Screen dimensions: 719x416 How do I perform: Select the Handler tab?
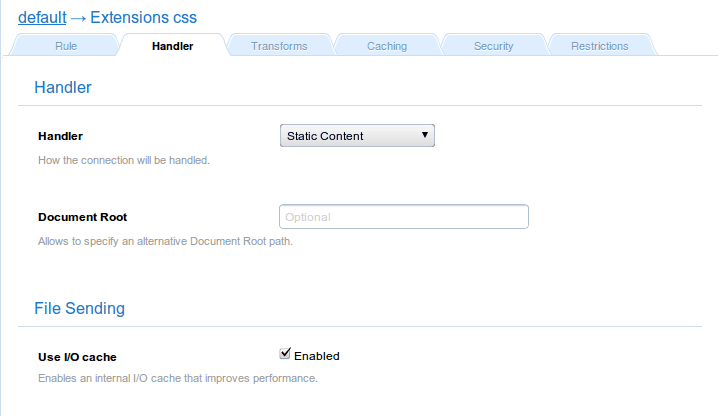(172, 46)
